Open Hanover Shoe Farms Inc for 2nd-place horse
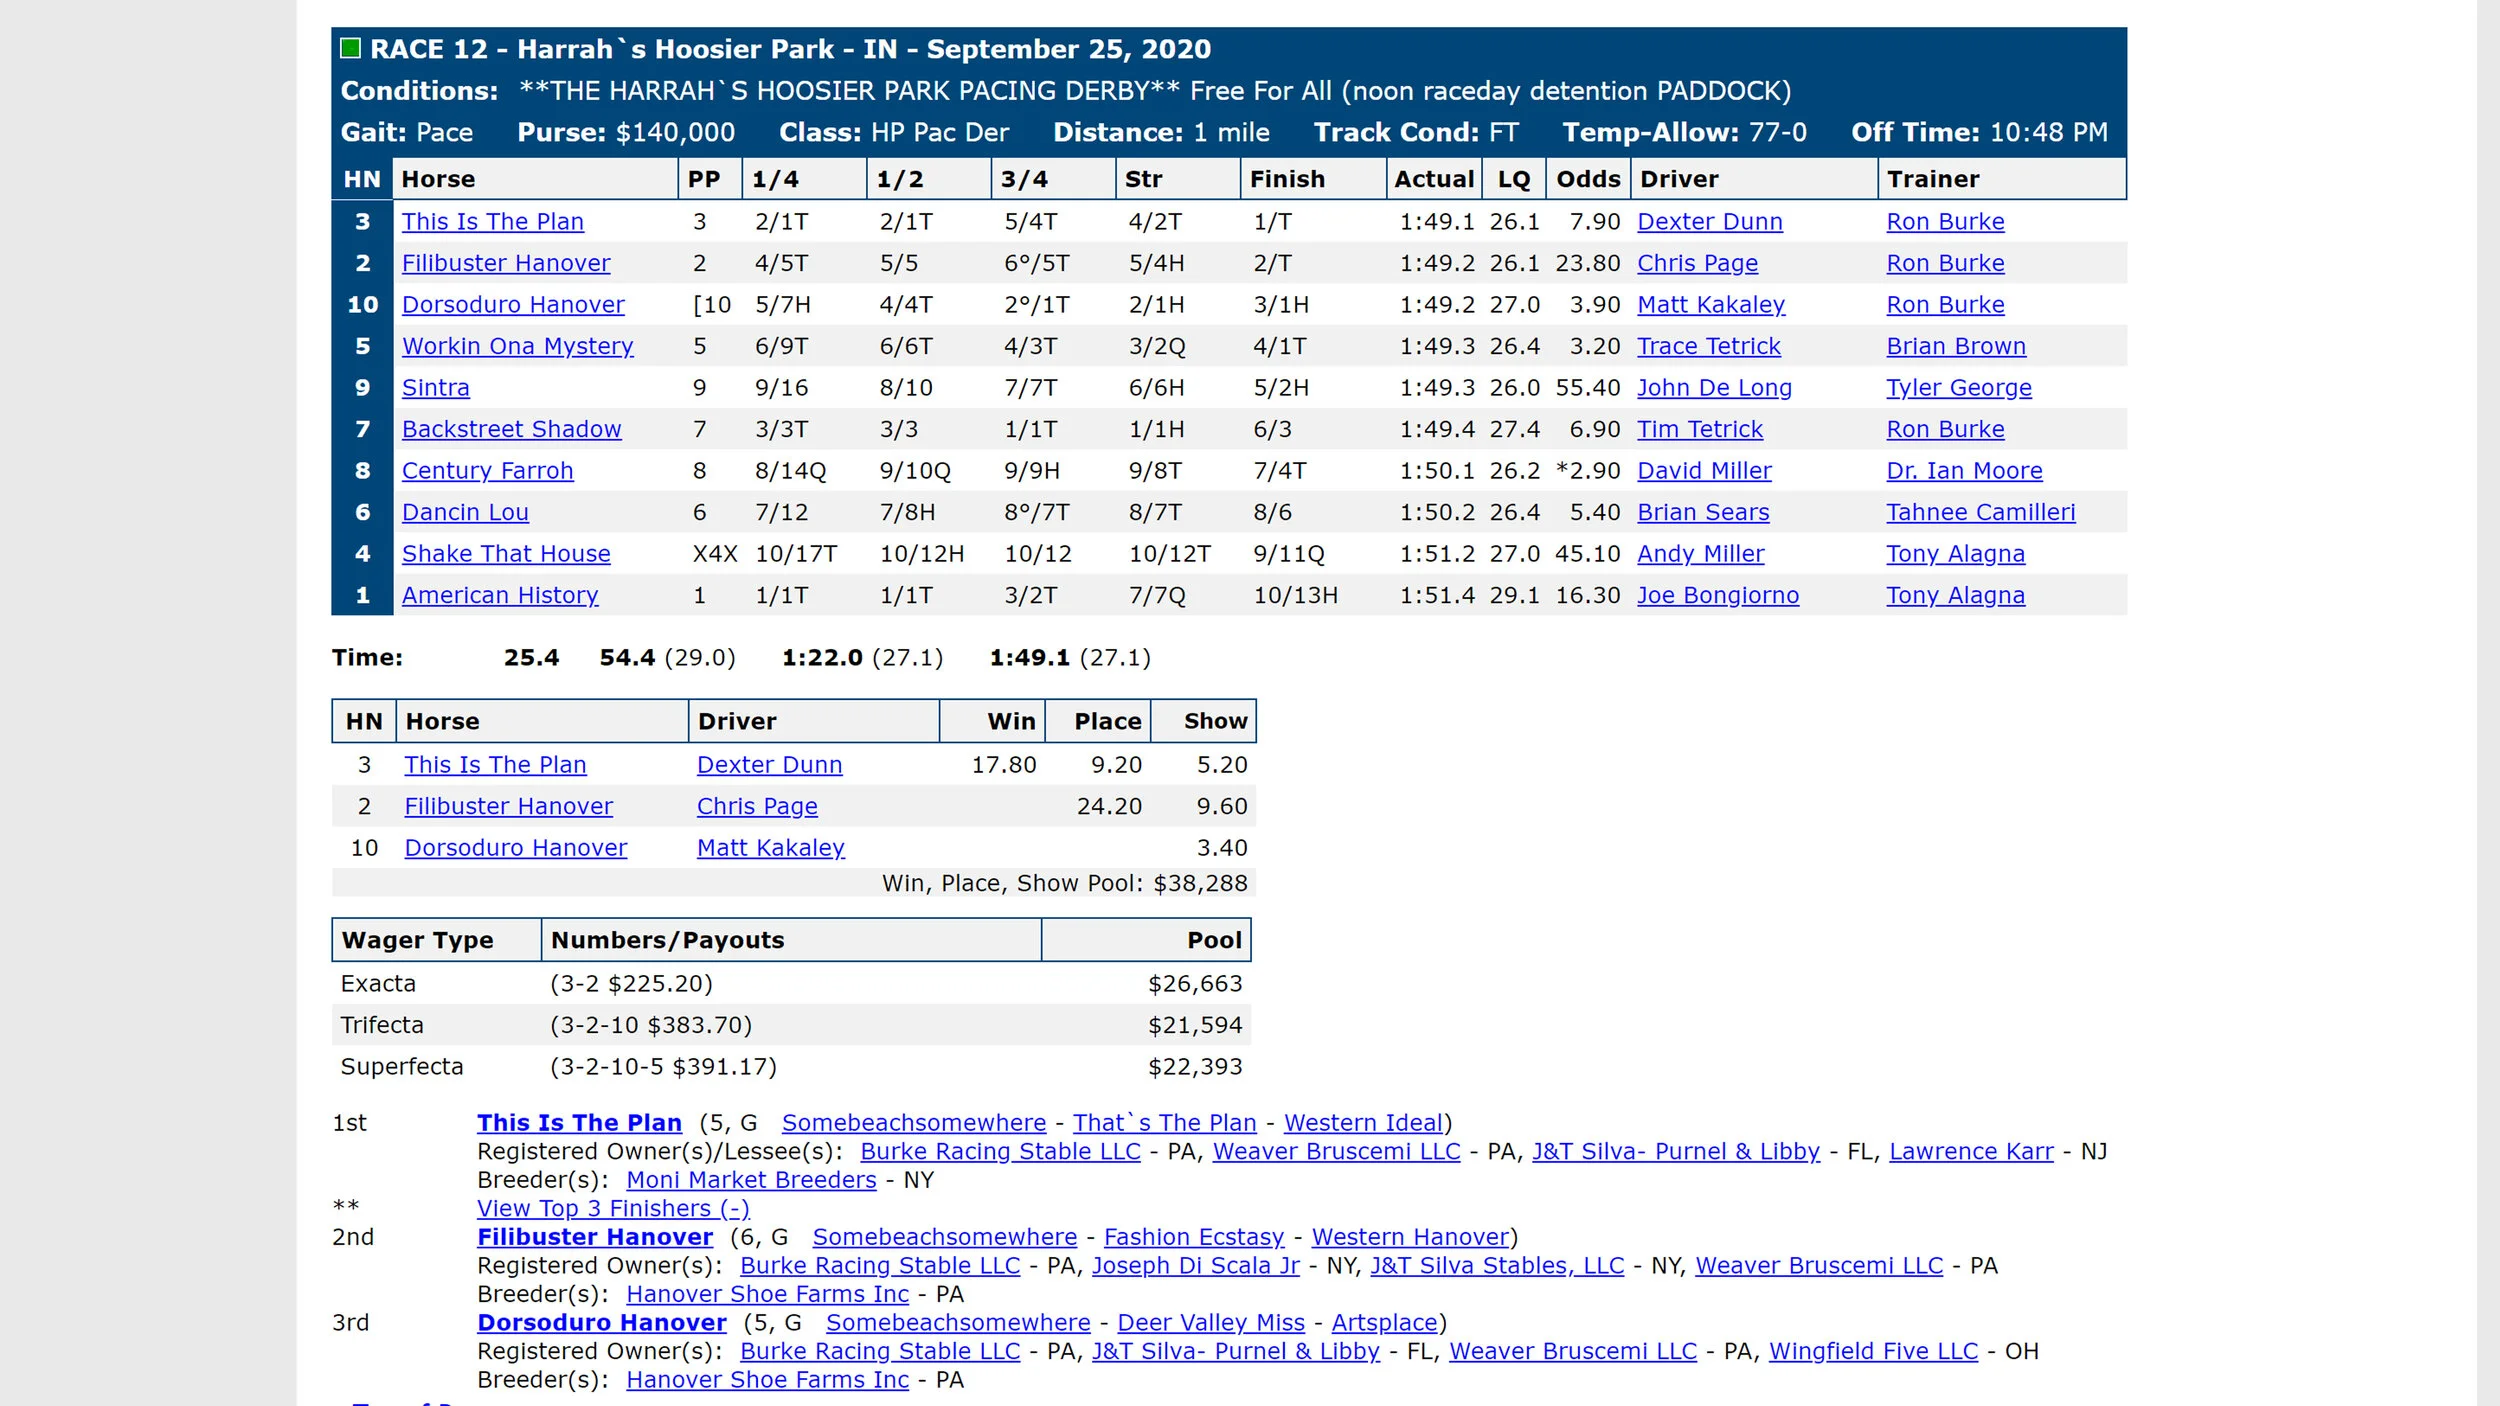The image size is (2500, 1406). tap(767, 1293)
